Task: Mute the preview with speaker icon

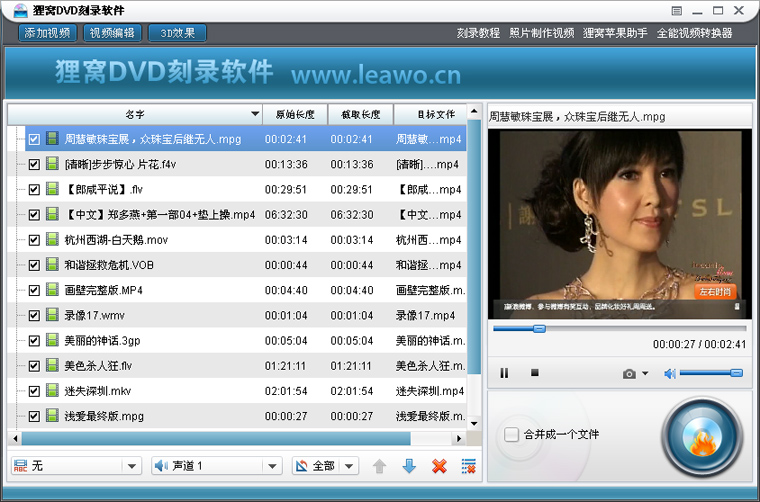Action: [x=670, y=373]
